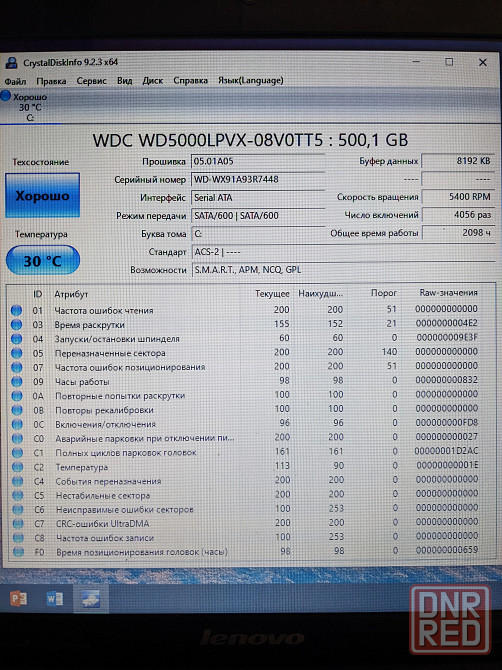Click status icon for Включения/отключения

point(17,424)
